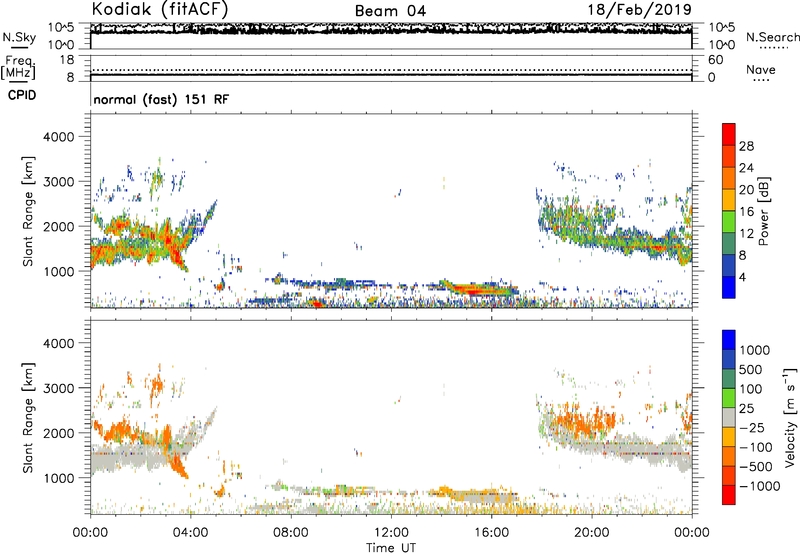The image size is (800, 554).
Task: Click the right '10^0' noise axis tick
Action: tap(721, 45)
